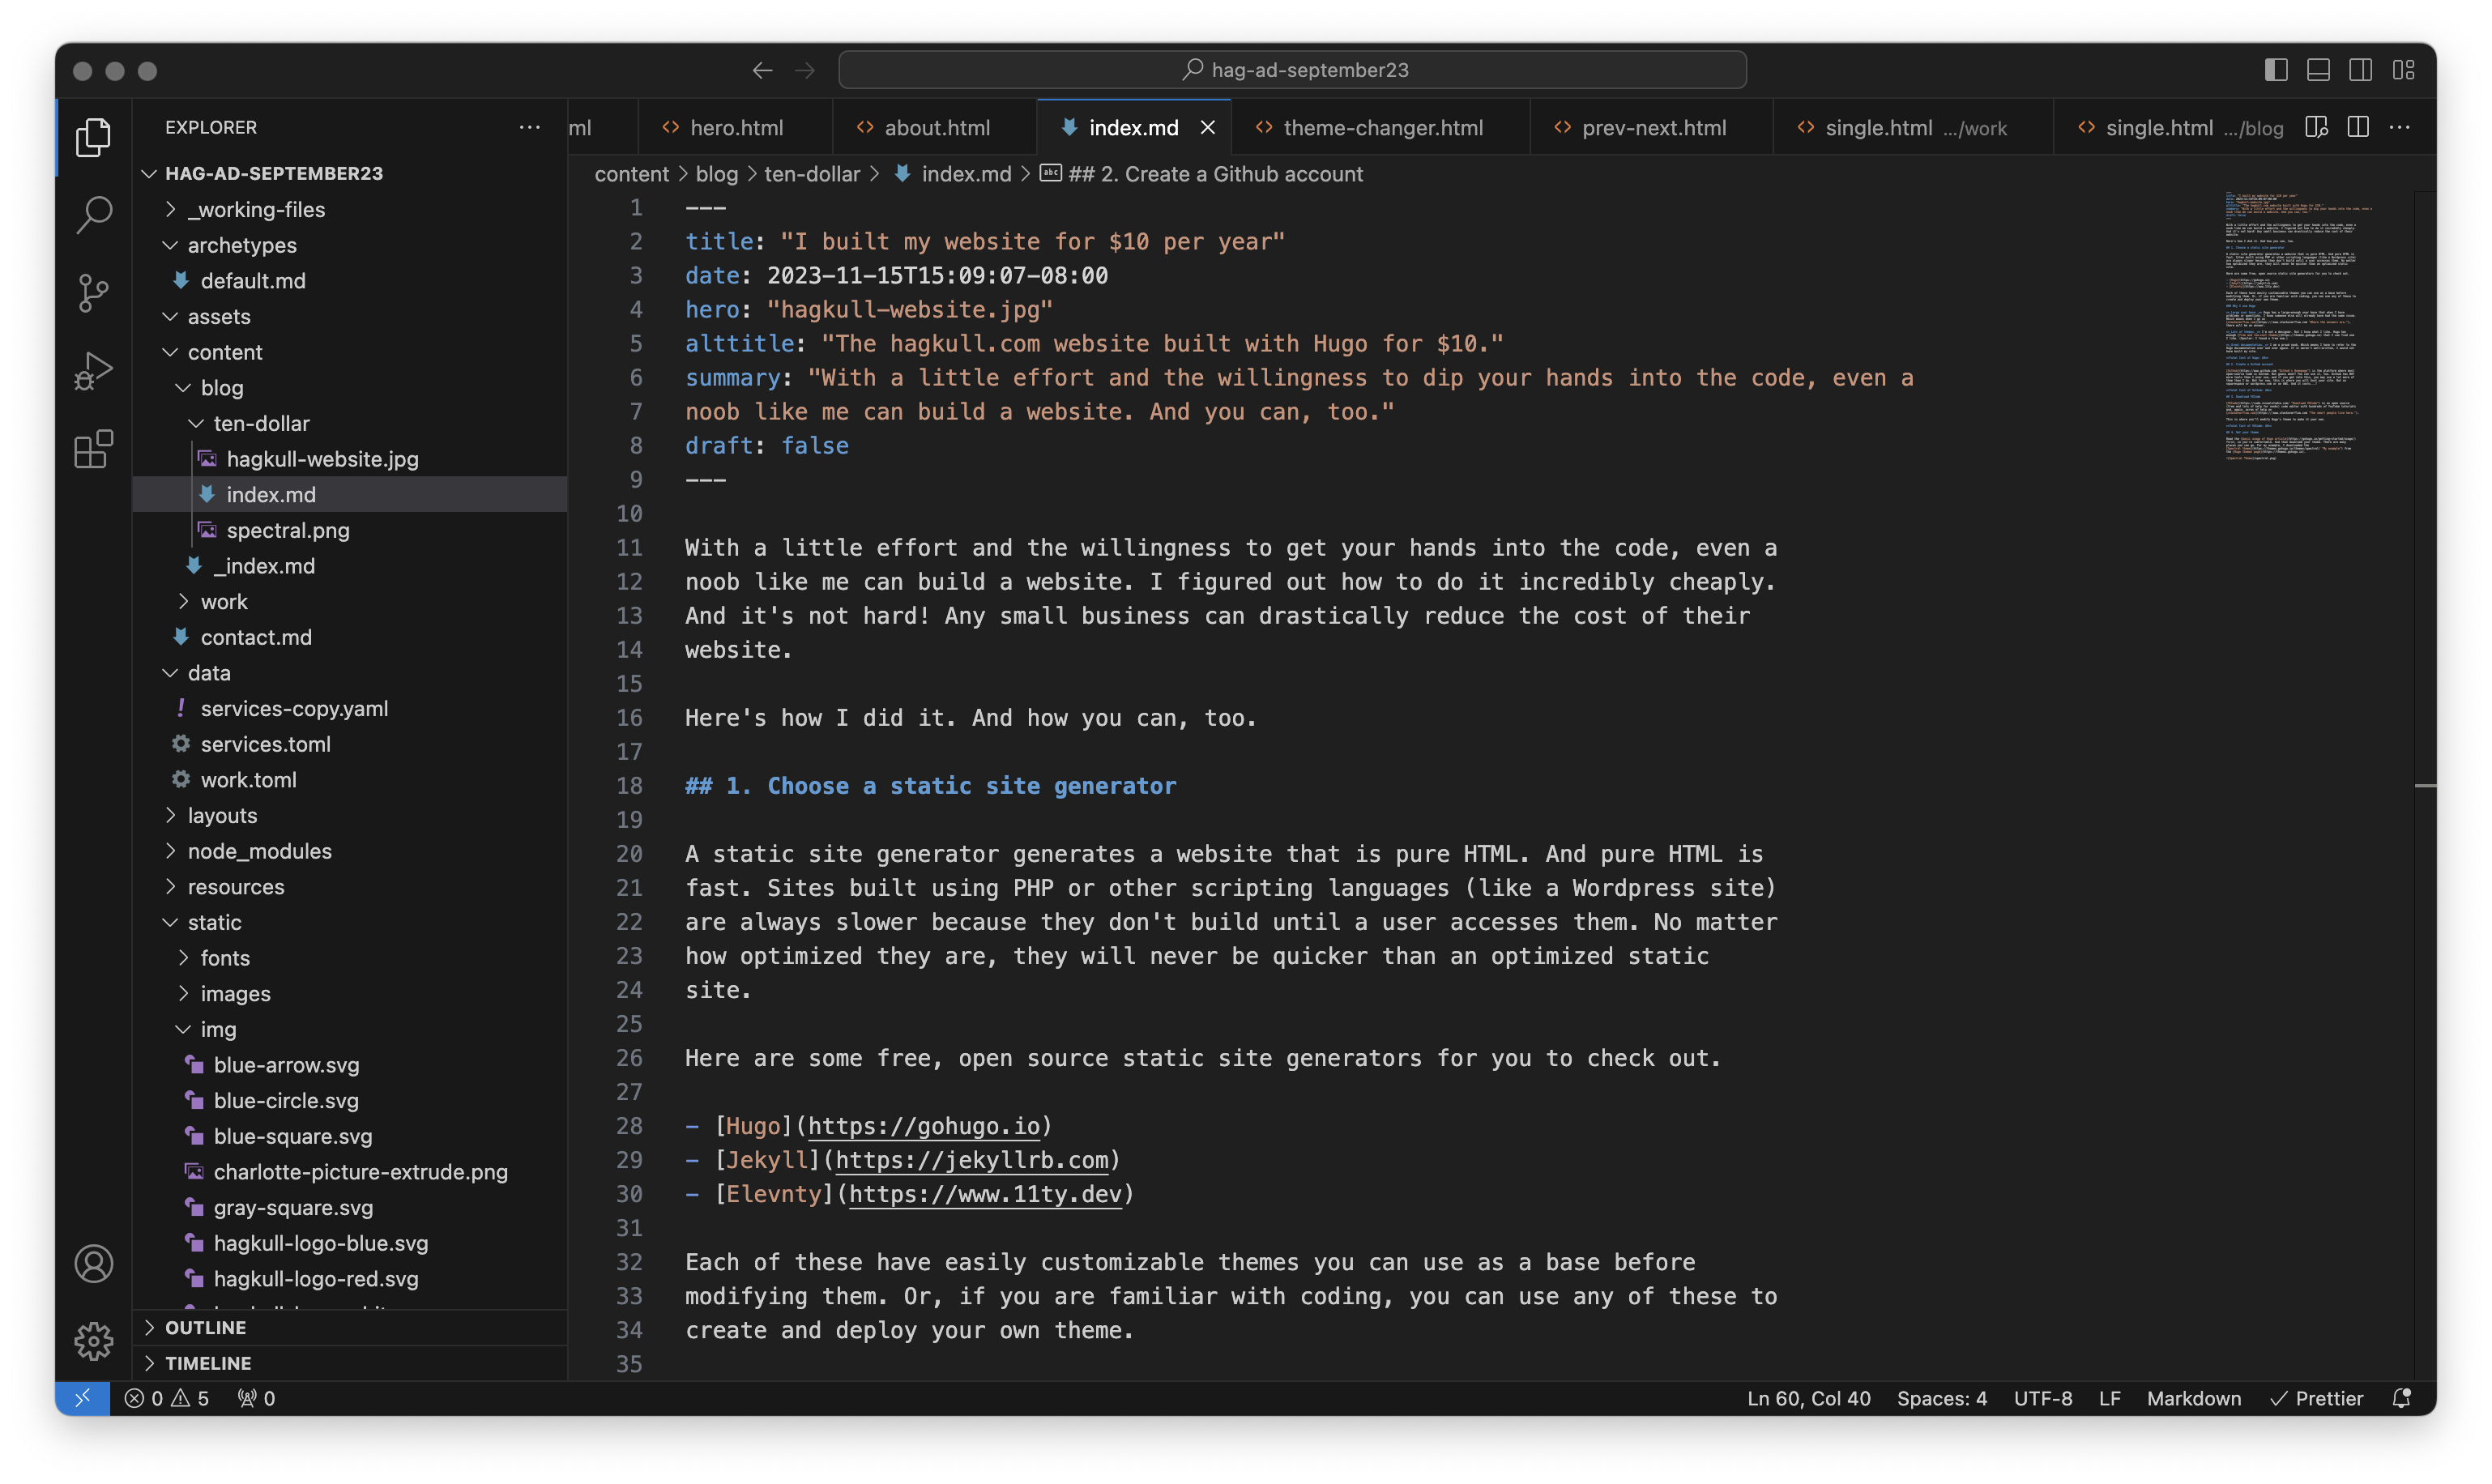This screenshot has height=1484, width=2492.
Task: Toggle the primary side bar
Action: click(2276, 70)
